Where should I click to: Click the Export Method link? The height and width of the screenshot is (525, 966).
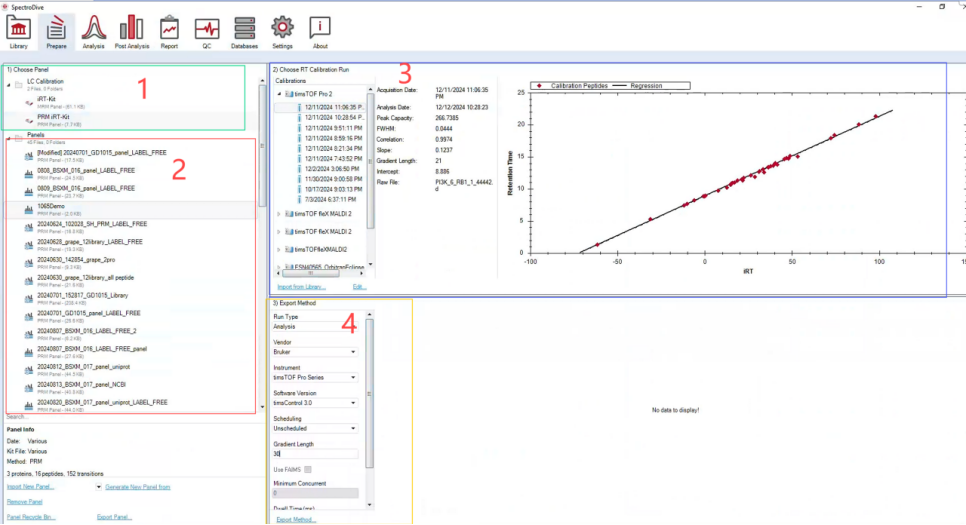[x=296, y=519]
